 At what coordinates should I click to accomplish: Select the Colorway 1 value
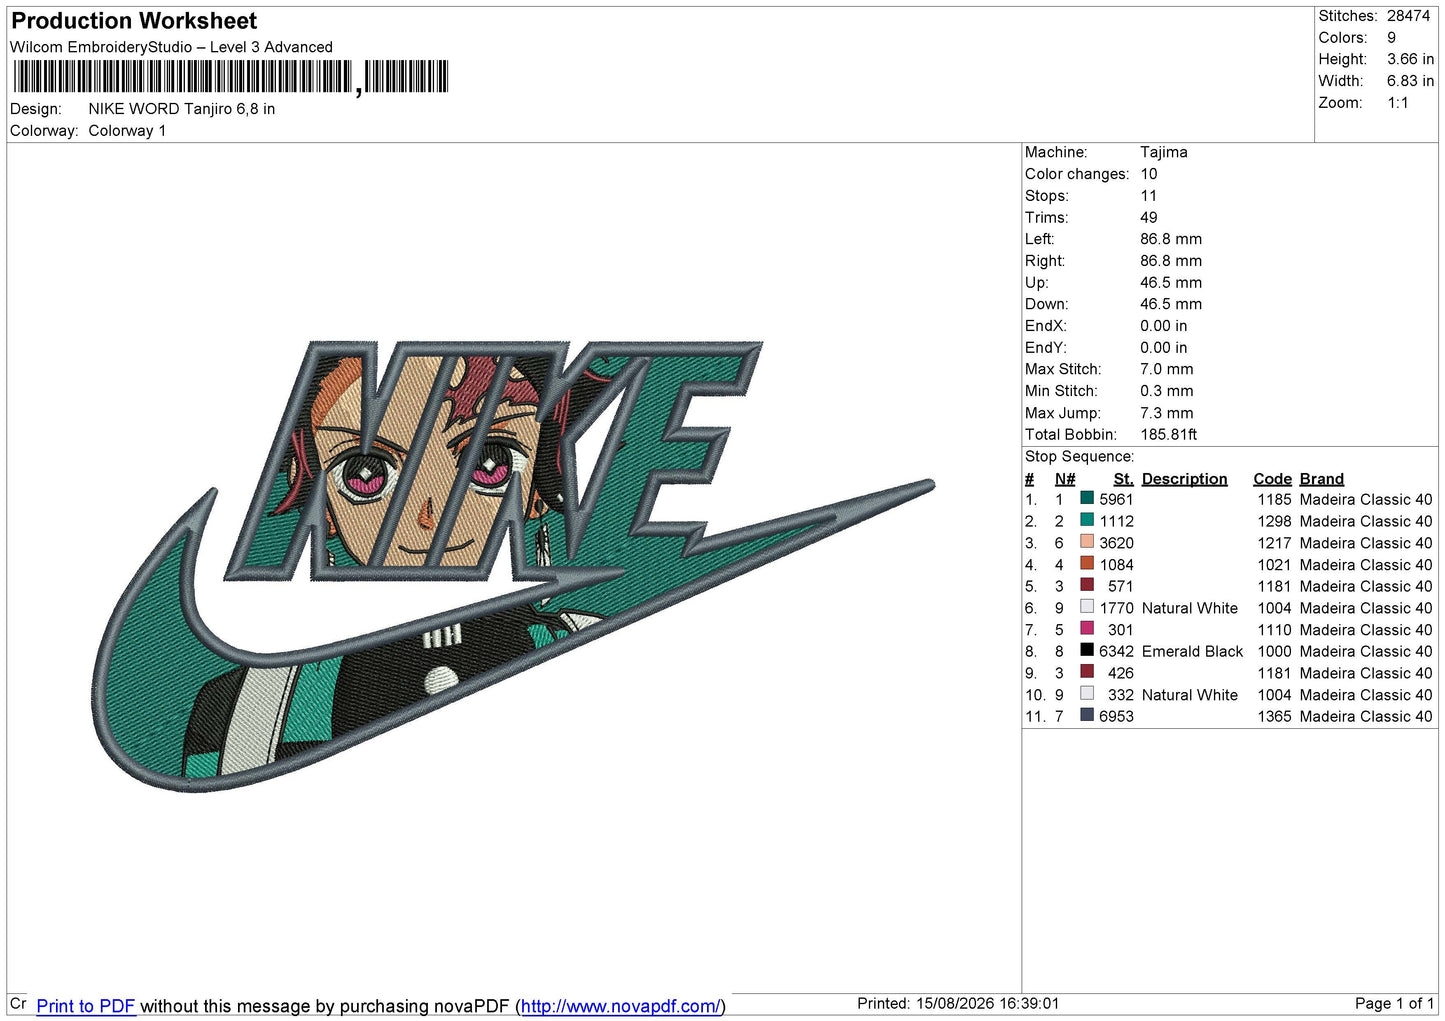click(x=127, y=131)
